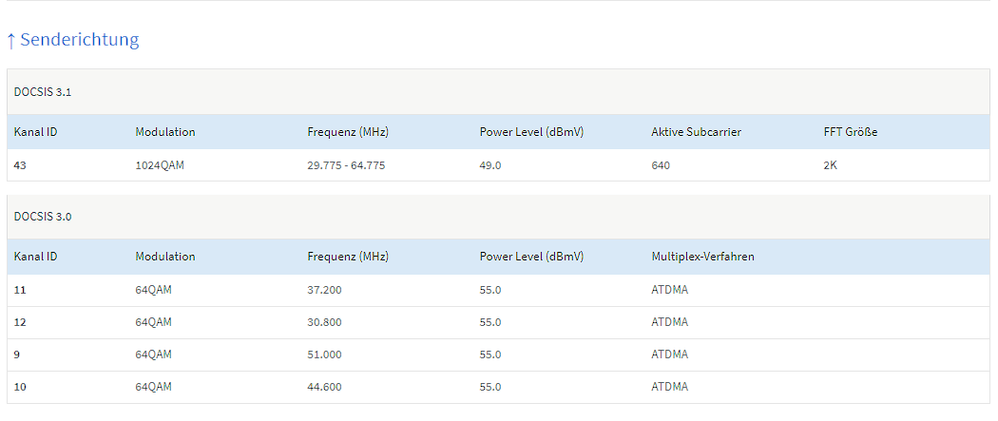Screen dimensions: 998x421
Task: Click frequency range 29.775 - 64.775
Action: (x=346, y=165)
